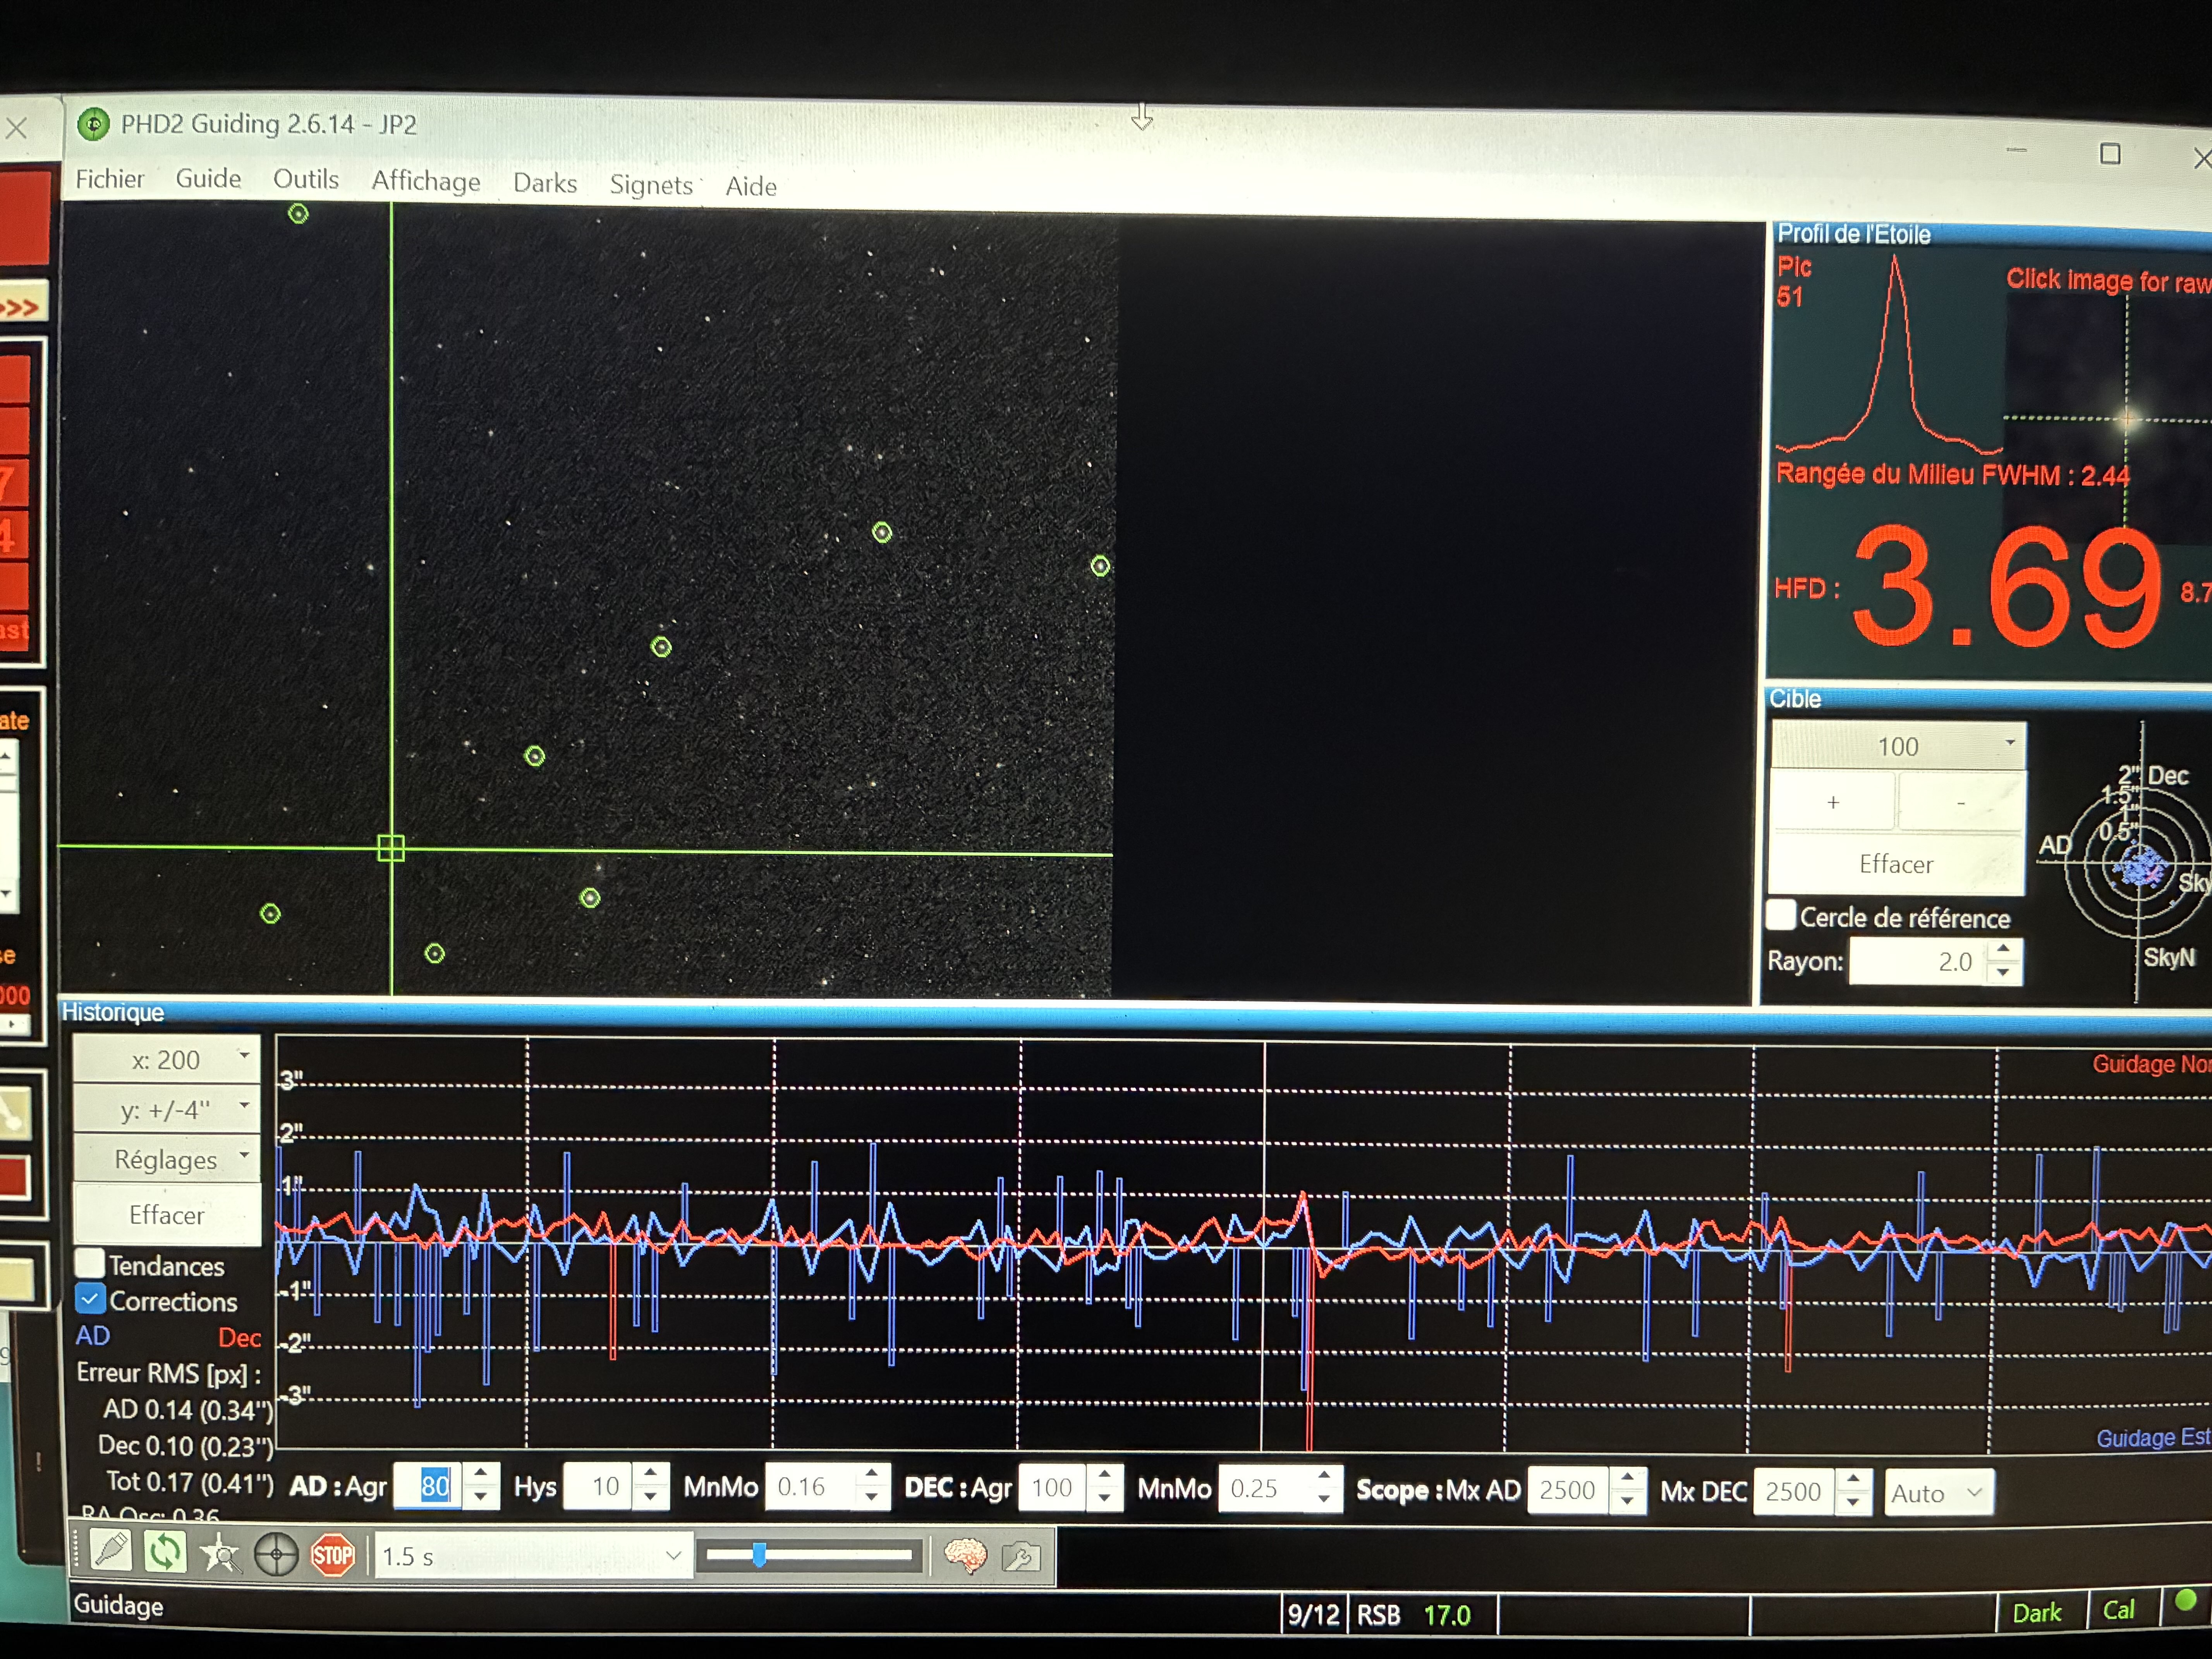Click the Dark indicator in status bar
The width and height of the screenshot is (2212, 1659).
click(2037, 1613)
